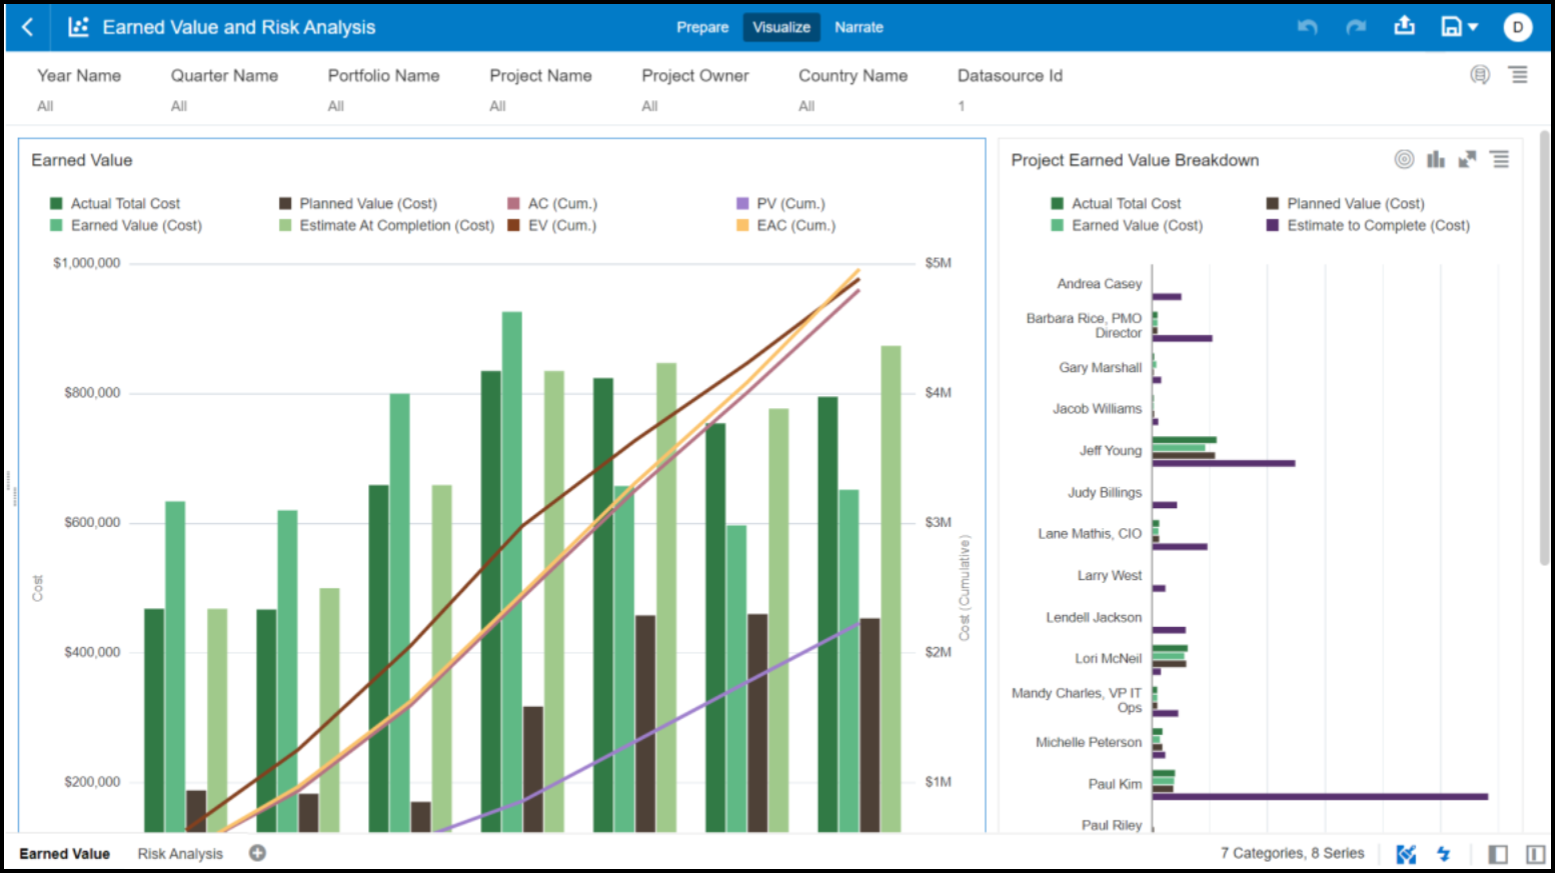Go back using the left chevron icon
The height and width of the screenshot is (873, 1555).
coord(28,27)
